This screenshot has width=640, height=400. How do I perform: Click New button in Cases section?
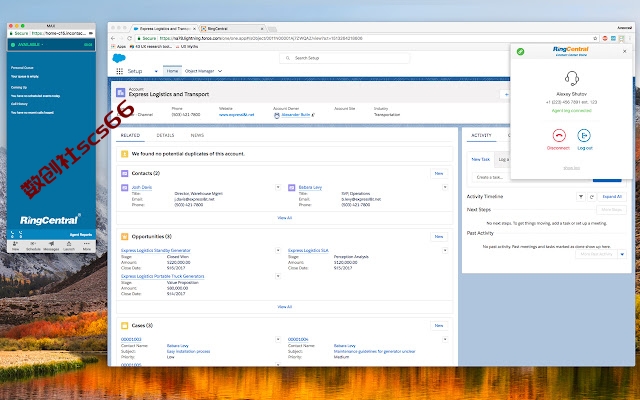(439, 326)
